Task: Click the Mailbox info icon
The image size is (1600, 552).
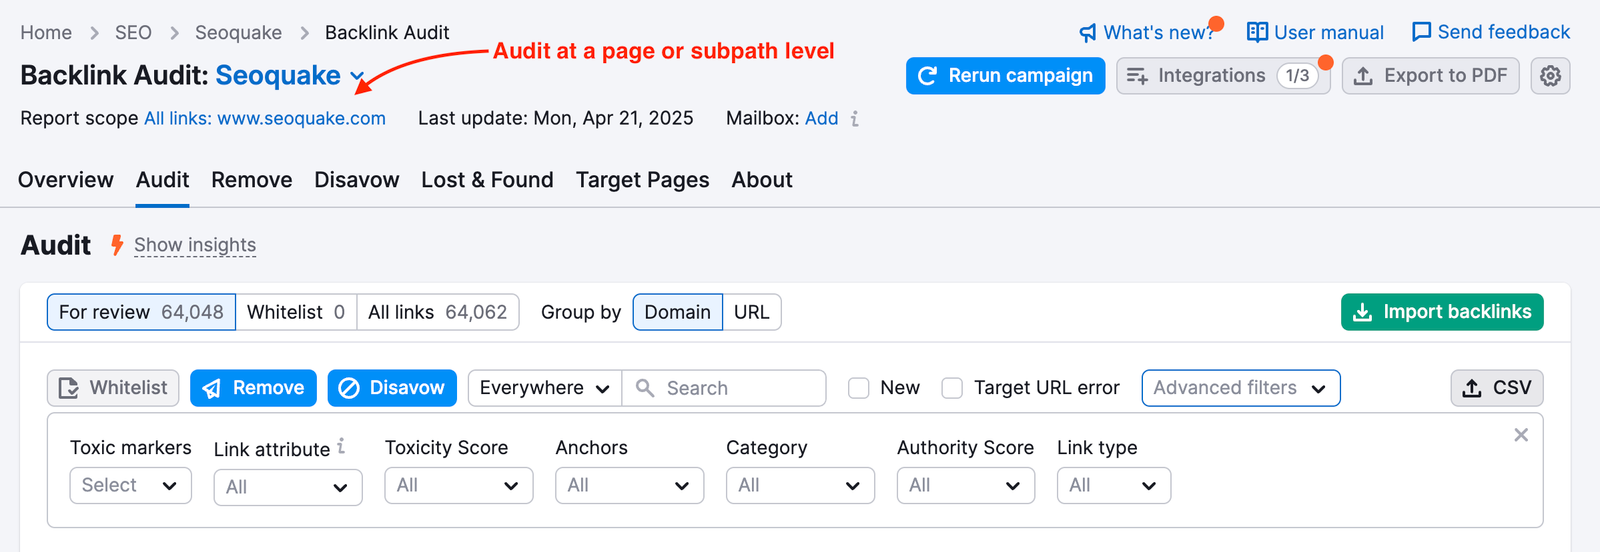Action: [x=855, y=119]
